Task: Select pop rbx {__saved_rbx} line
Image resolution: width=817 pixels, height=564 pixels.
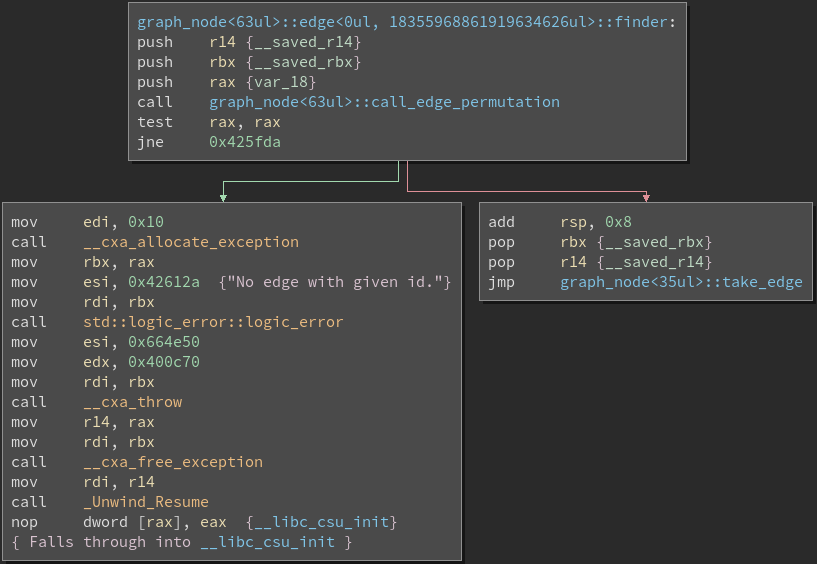Action: 600,242
